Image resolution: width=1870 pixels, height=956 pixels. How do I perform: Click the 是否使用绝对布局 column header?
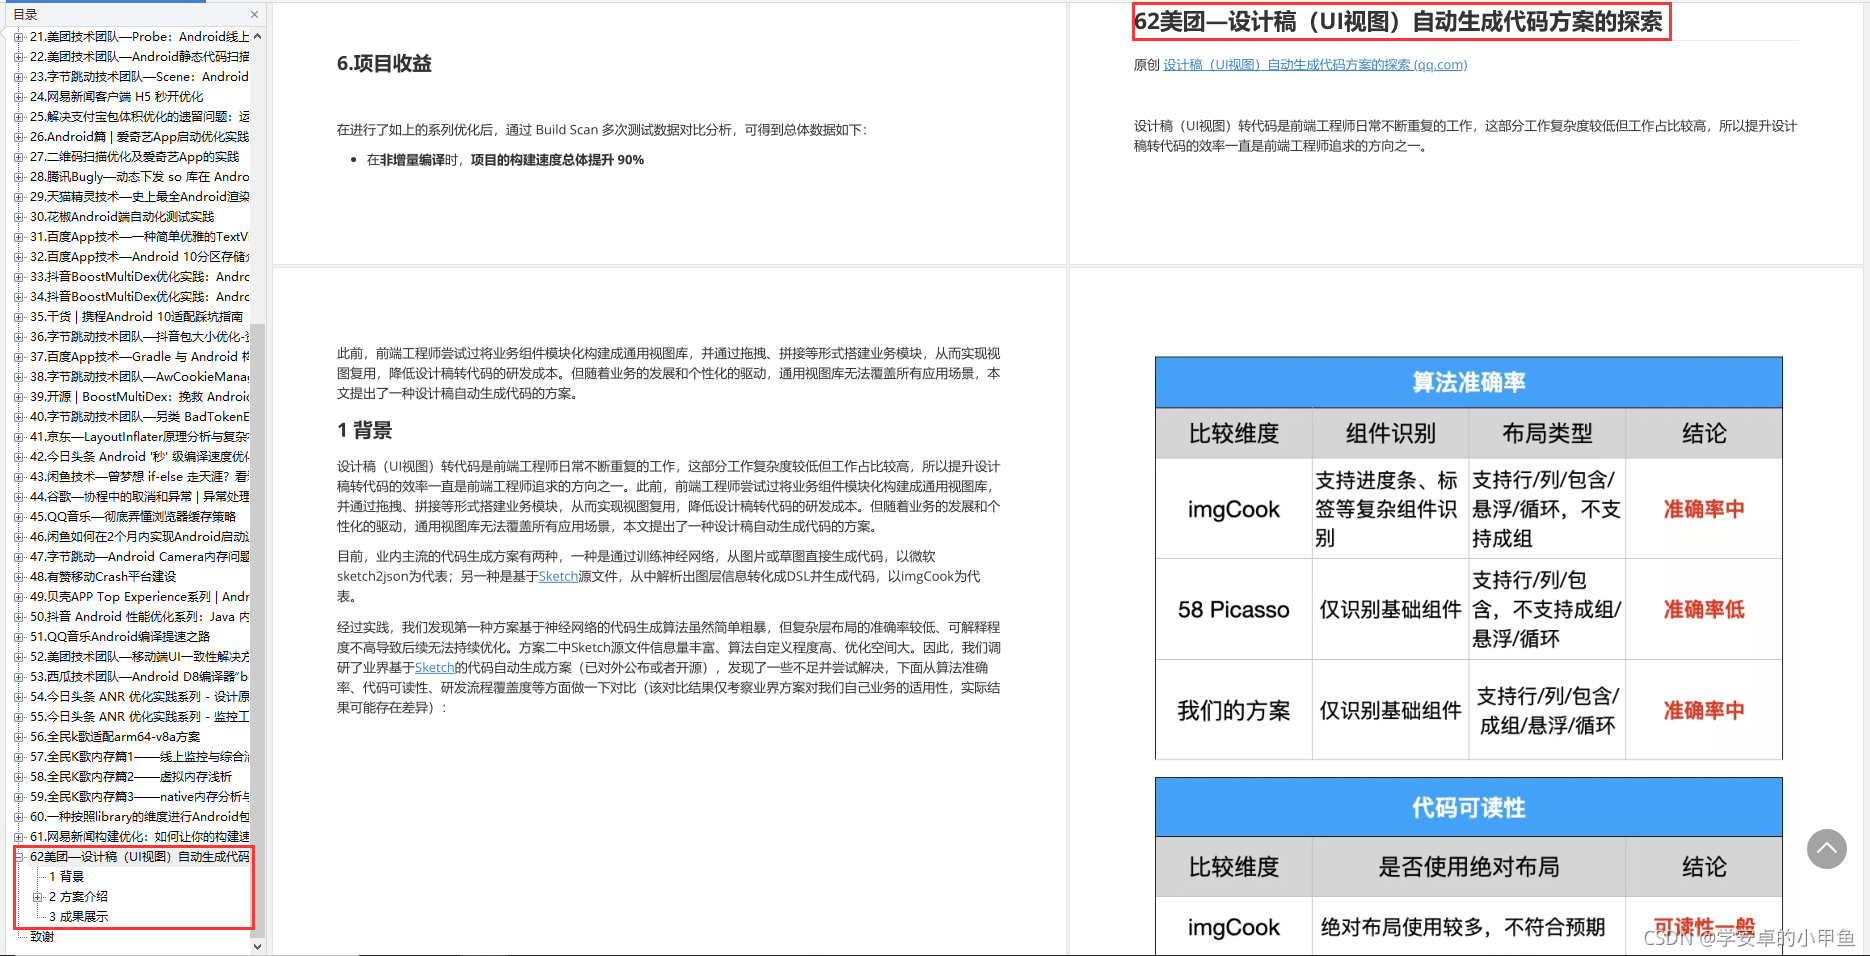(1469, 868)
